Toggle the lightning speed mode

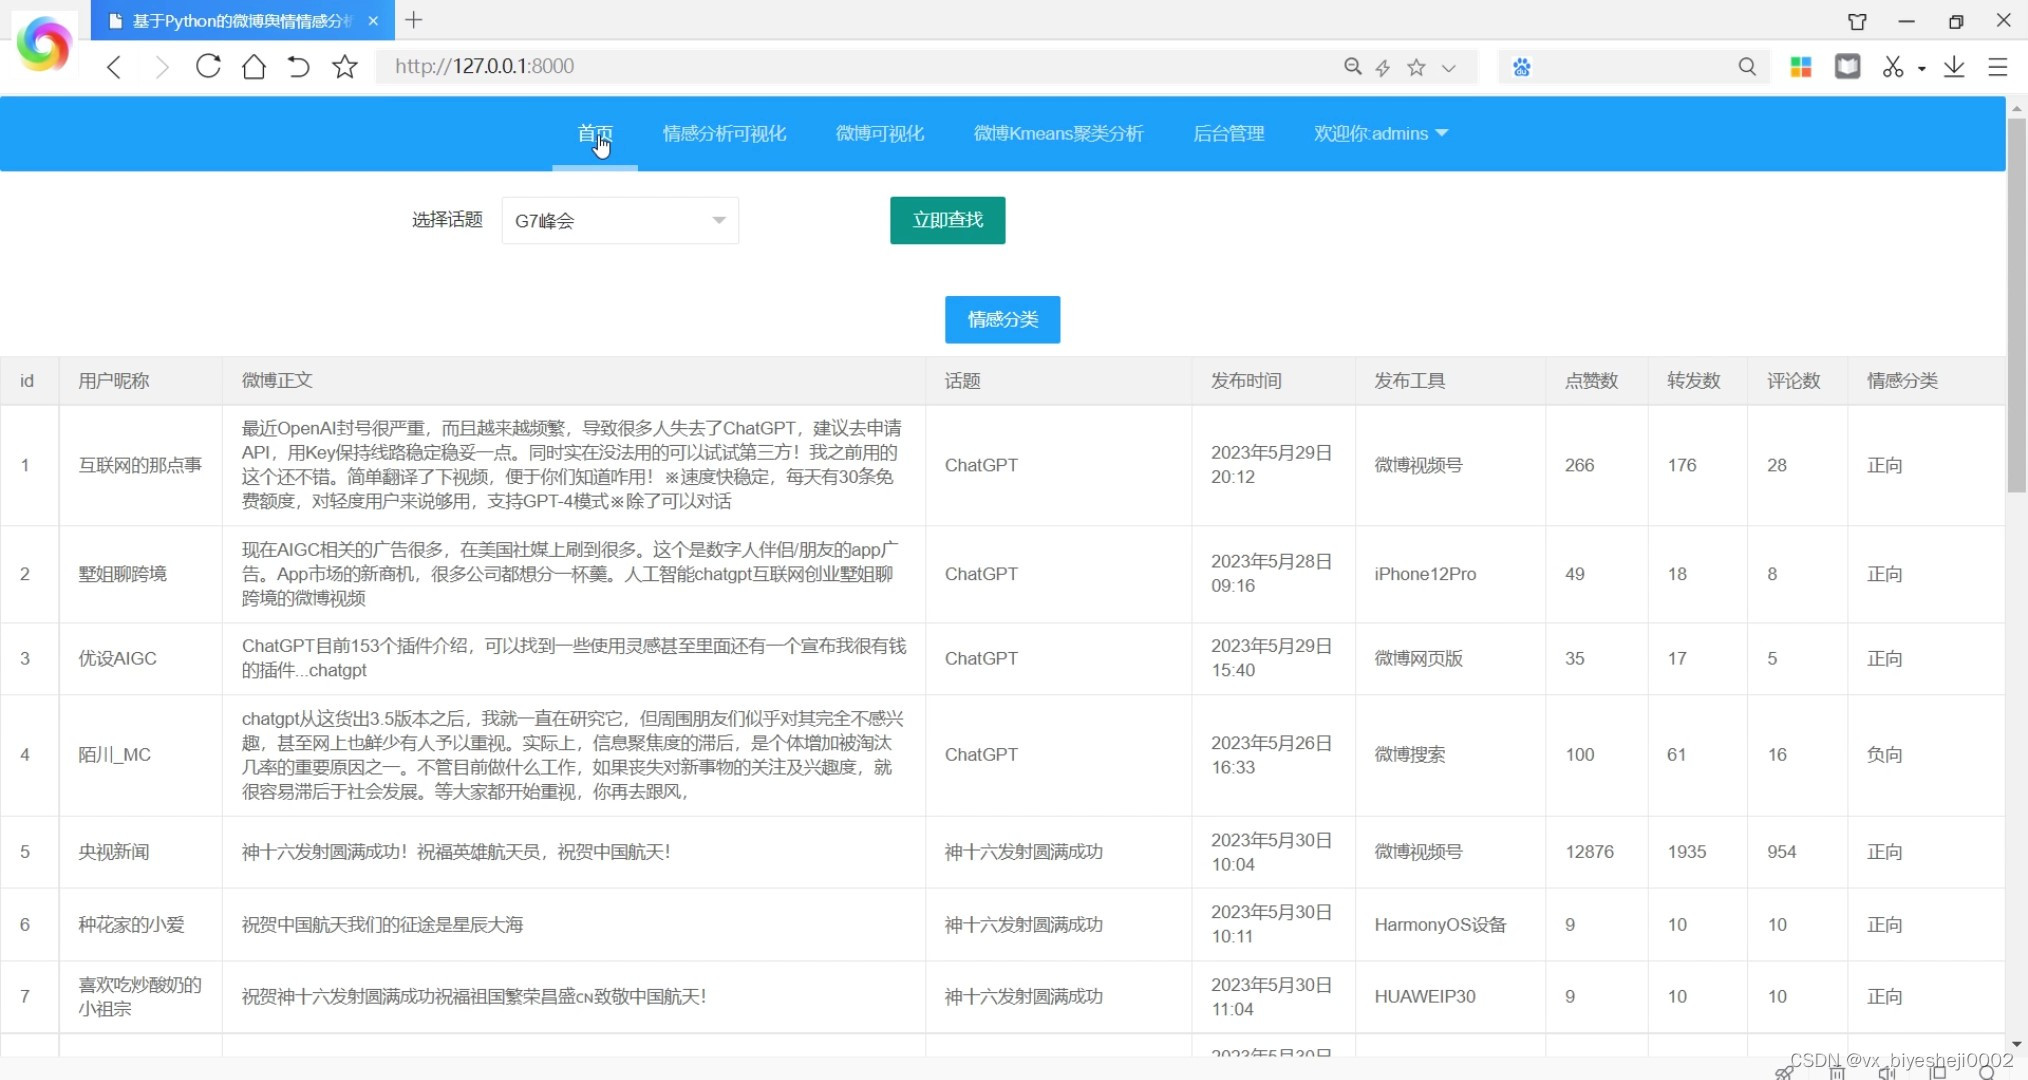(x=1383, y=67)
